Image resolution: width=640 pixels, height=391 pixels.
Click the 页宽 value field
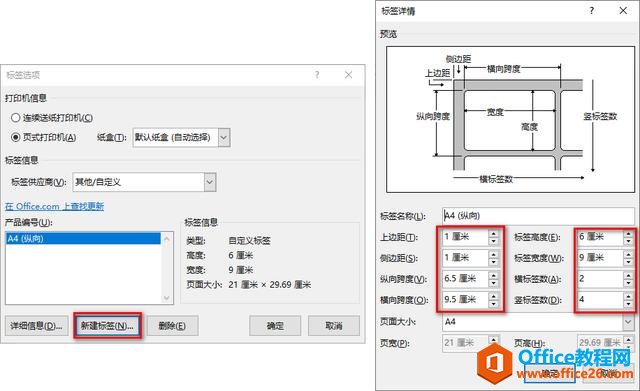[x=465, y=343]
